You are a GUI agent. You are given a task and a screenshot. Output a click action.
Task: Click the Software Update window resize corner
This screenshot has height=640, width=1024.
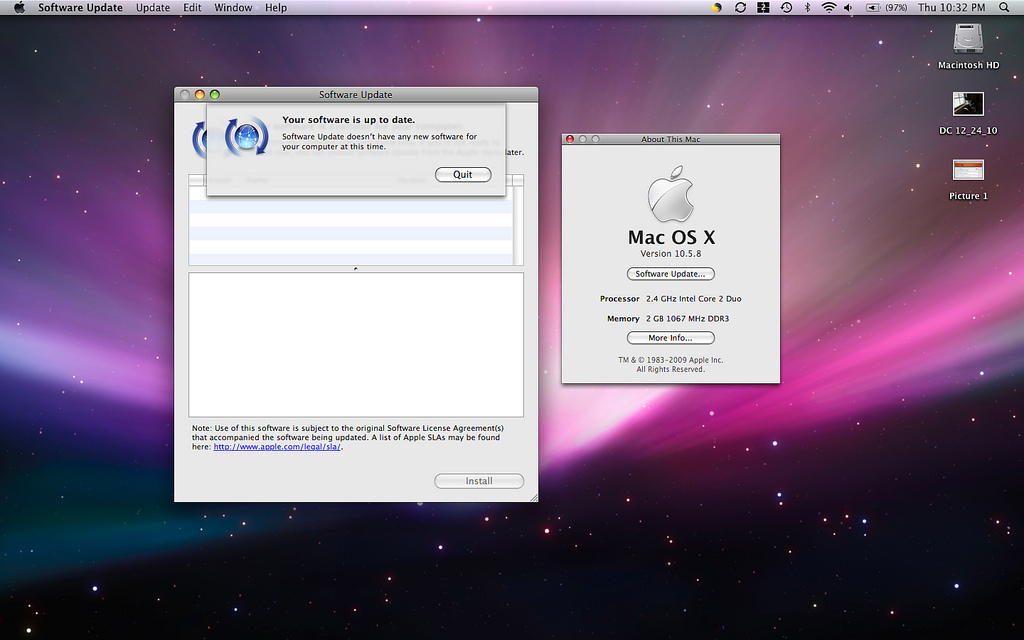coord(534,498)
